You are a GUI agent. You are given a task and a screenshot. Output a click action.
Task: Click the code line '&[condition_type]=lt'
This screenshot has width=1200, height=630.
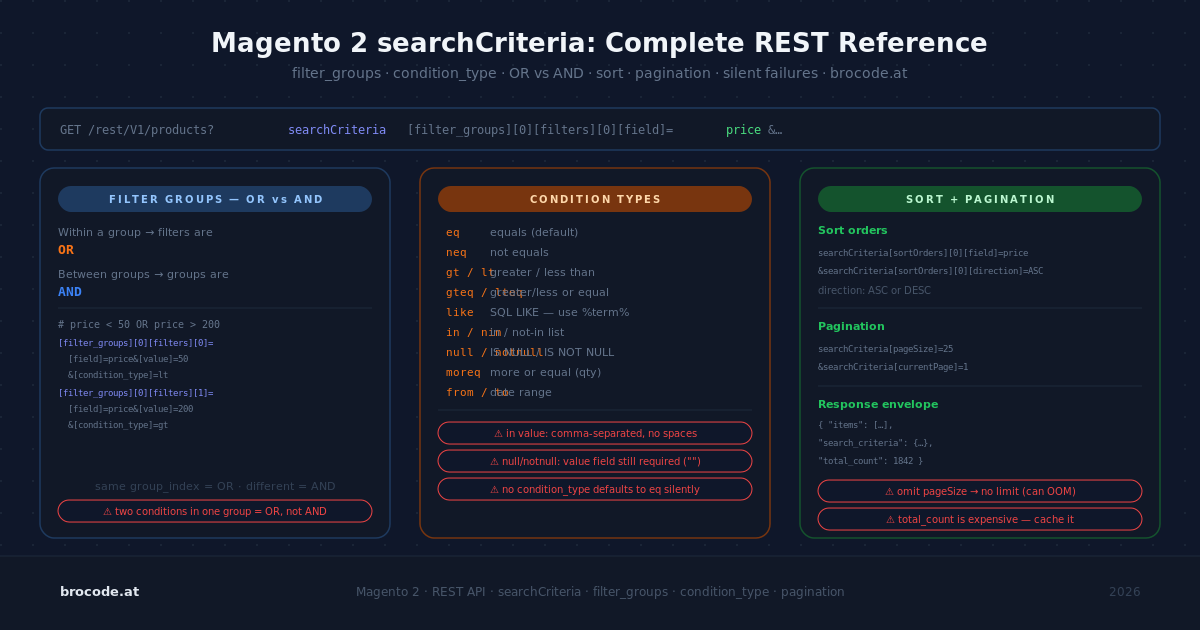point(118,375)
